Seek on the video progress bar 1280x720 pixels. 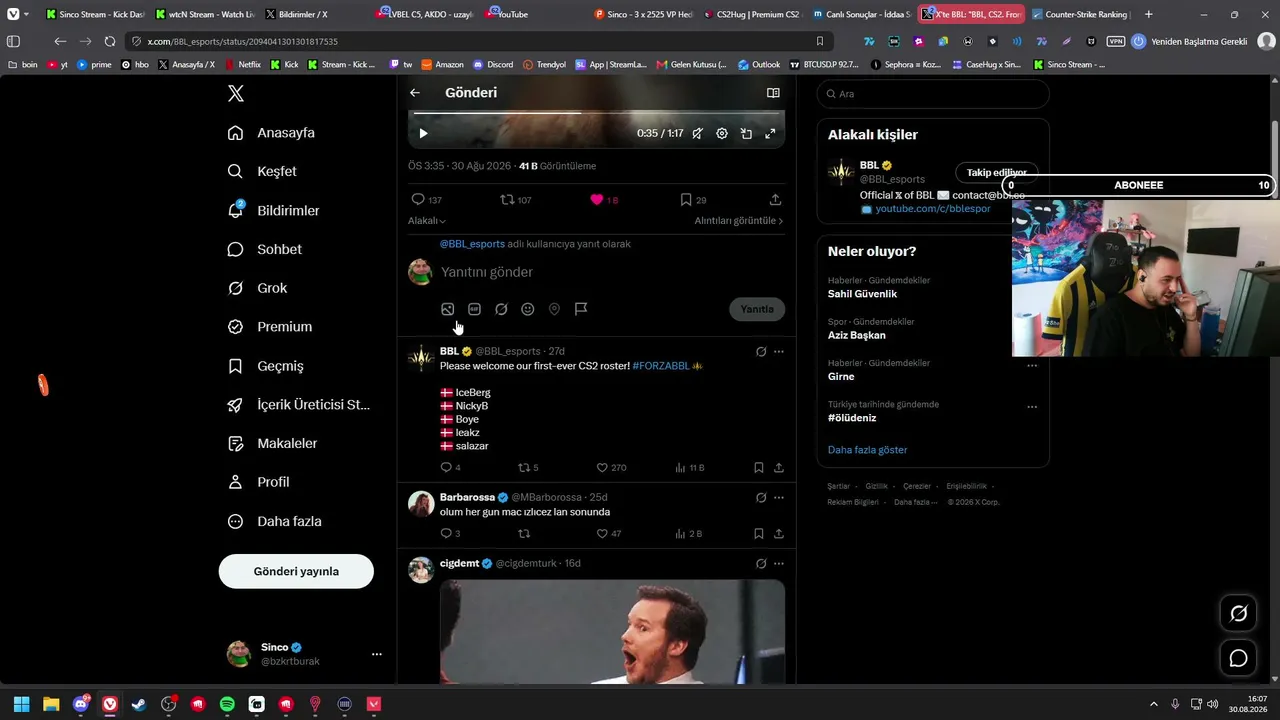(596, 112)
